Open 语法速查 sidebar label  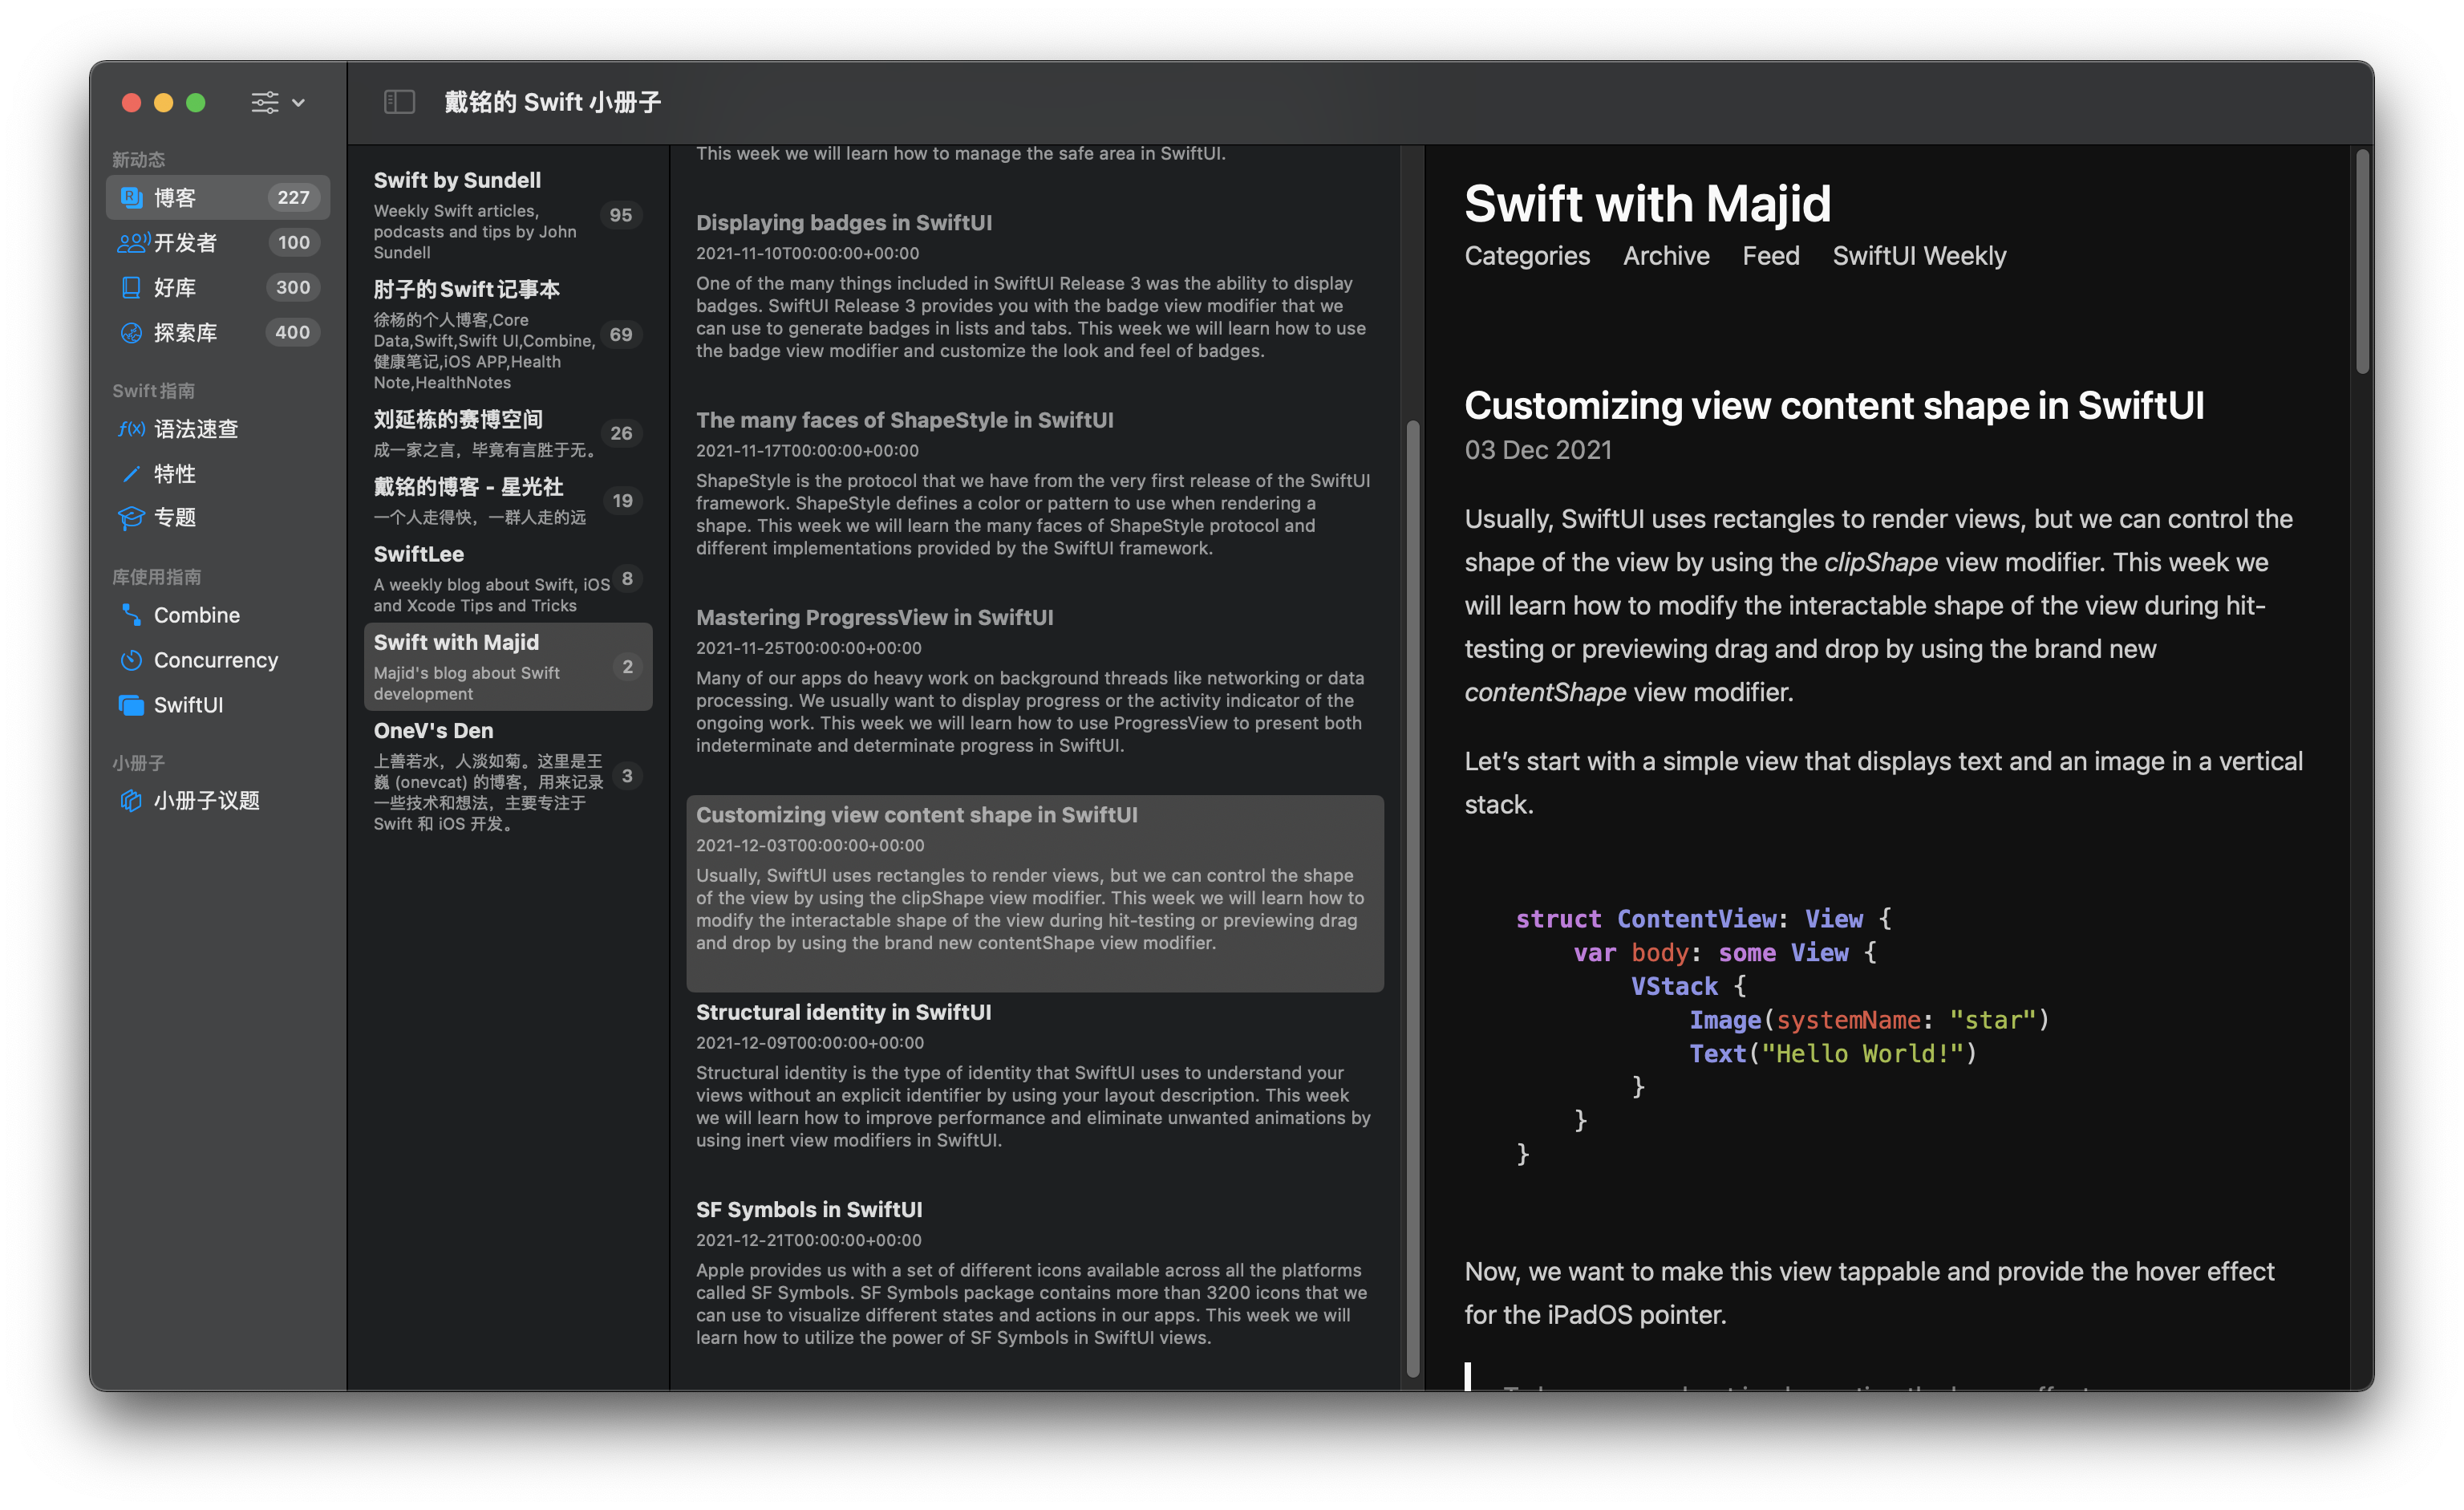coord(196,429)
